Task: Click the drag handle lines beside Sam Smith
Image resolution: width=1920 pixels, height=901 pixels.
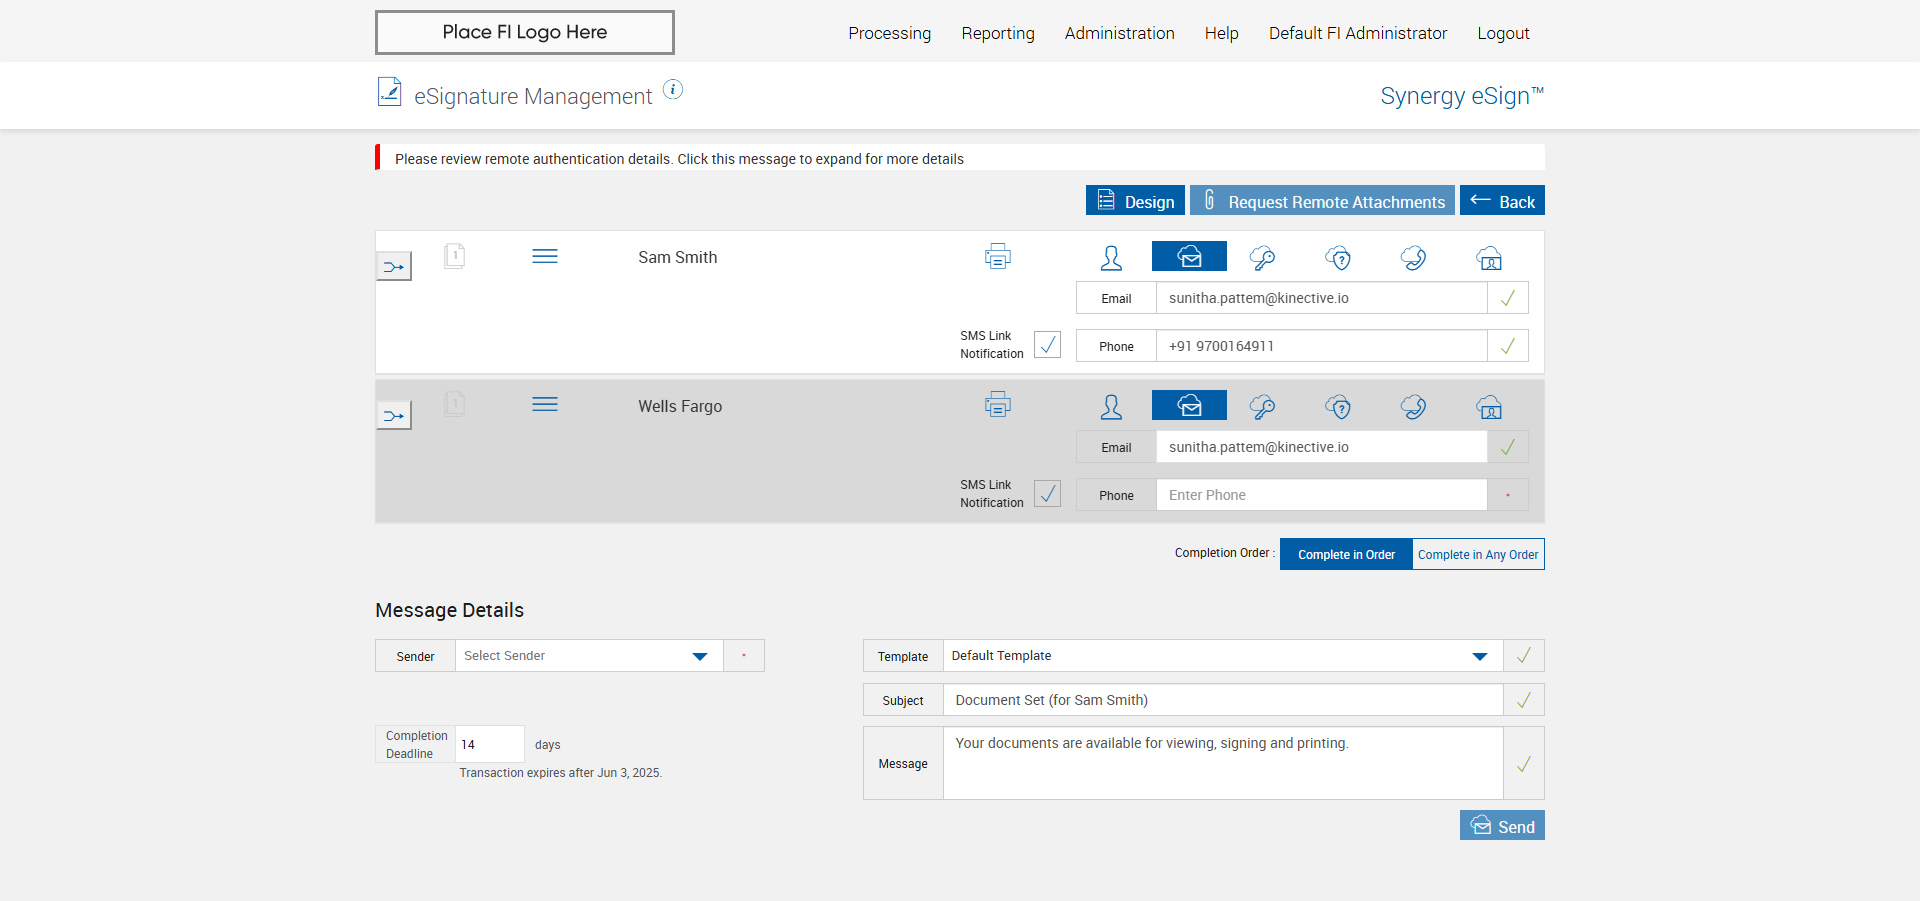Action: click(545, 257)
